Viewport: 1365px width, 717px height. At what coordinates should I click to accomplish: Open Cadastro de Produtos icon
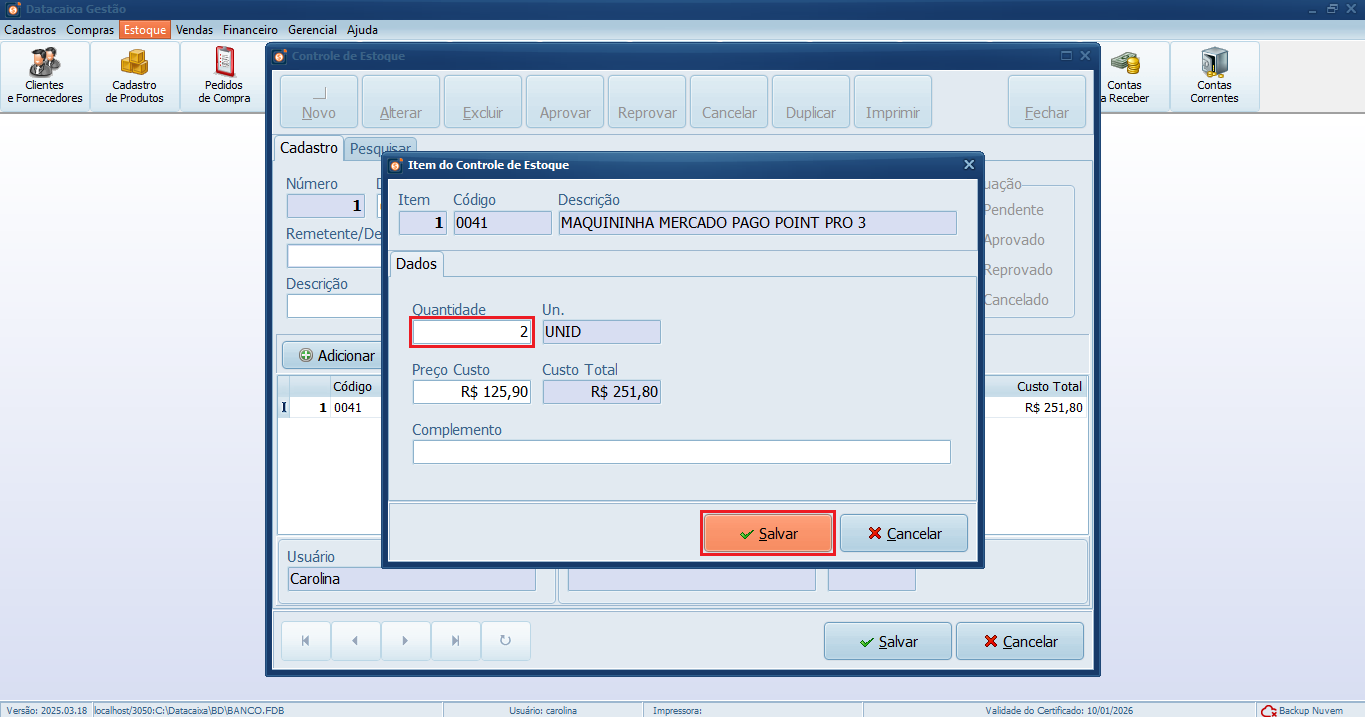pyautogui.click(x=135, y=76)
